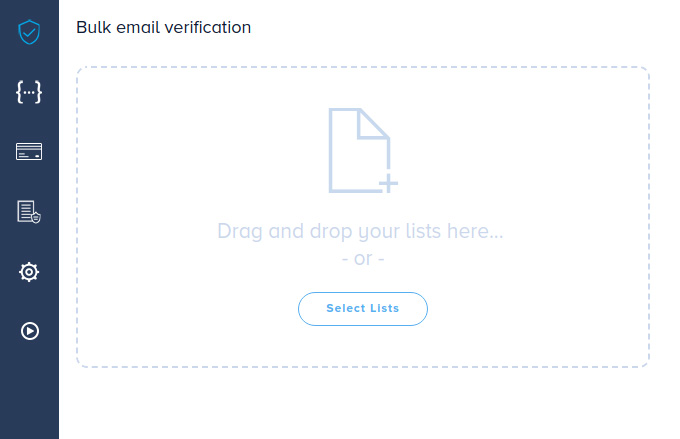Click the 'Bulk email verification' heading
680x439 pixels.
point(163,27)
